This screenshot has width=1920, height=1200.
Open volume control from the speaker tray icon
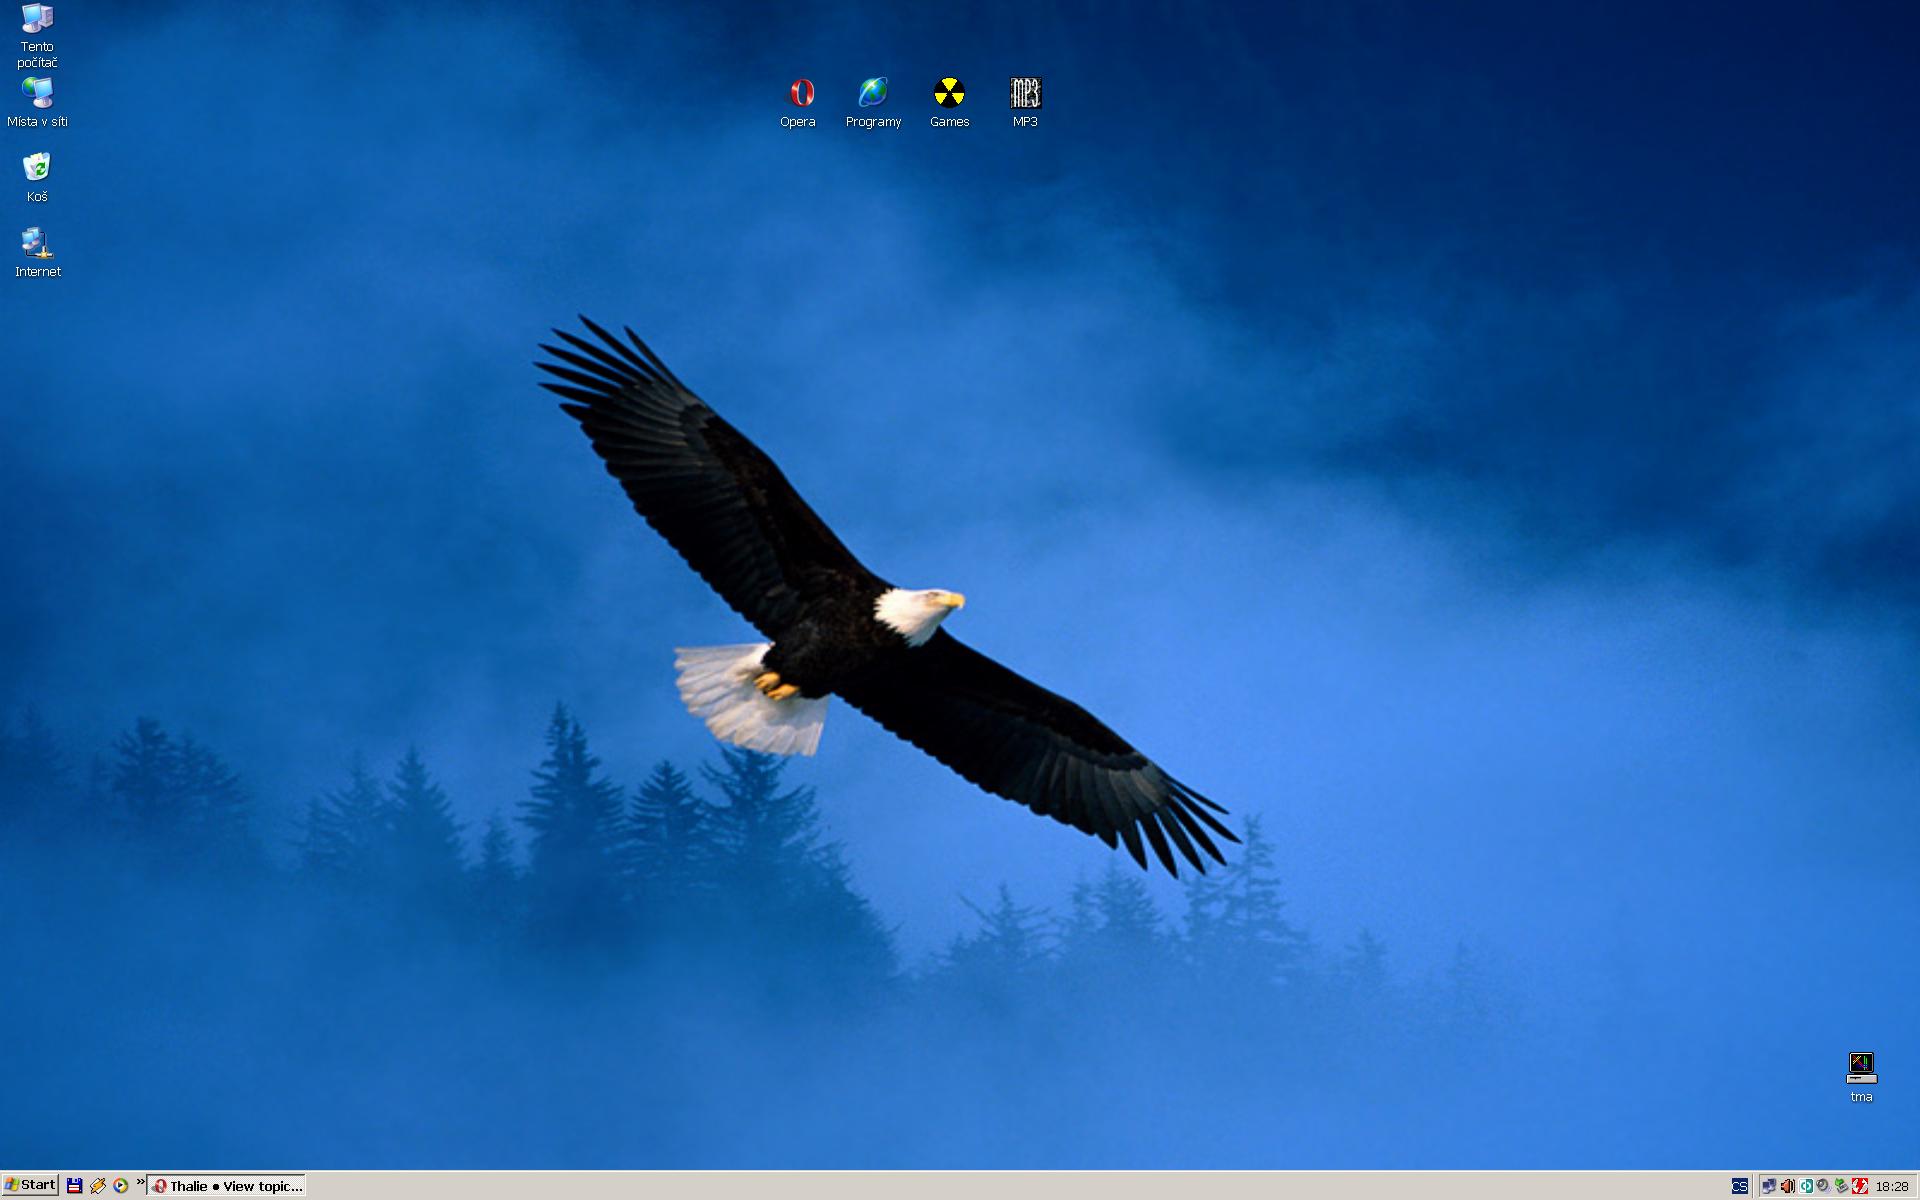(1787, 1187)
